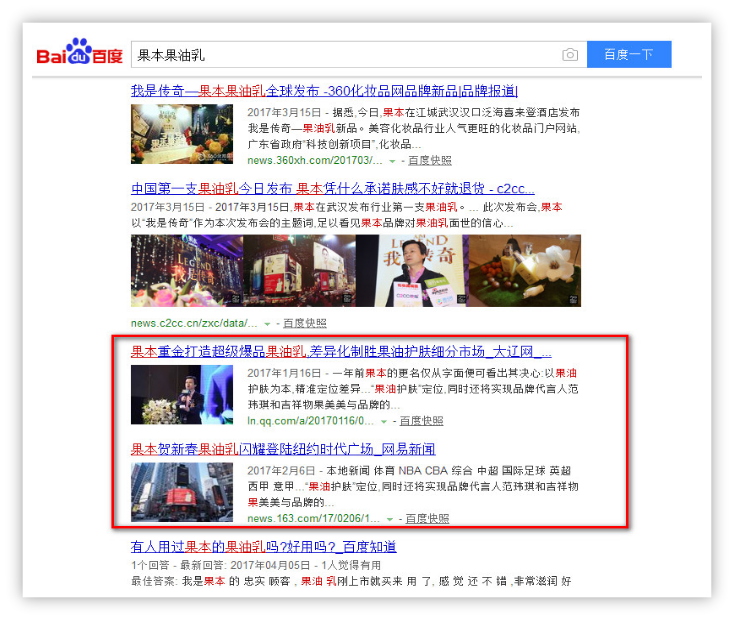This screenshot has width=734, height=620.
Task: Open thumbnail of 360化妆品网 result
Action: pos(182,134)
